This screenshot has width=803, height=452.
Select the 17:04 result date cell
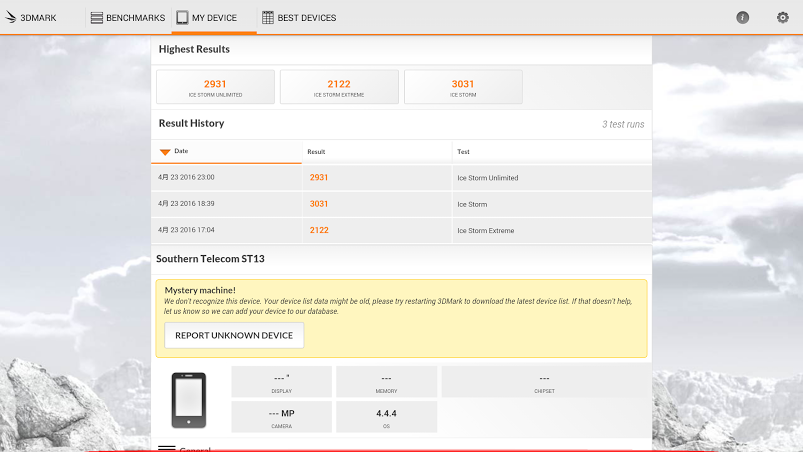[226, 230]
